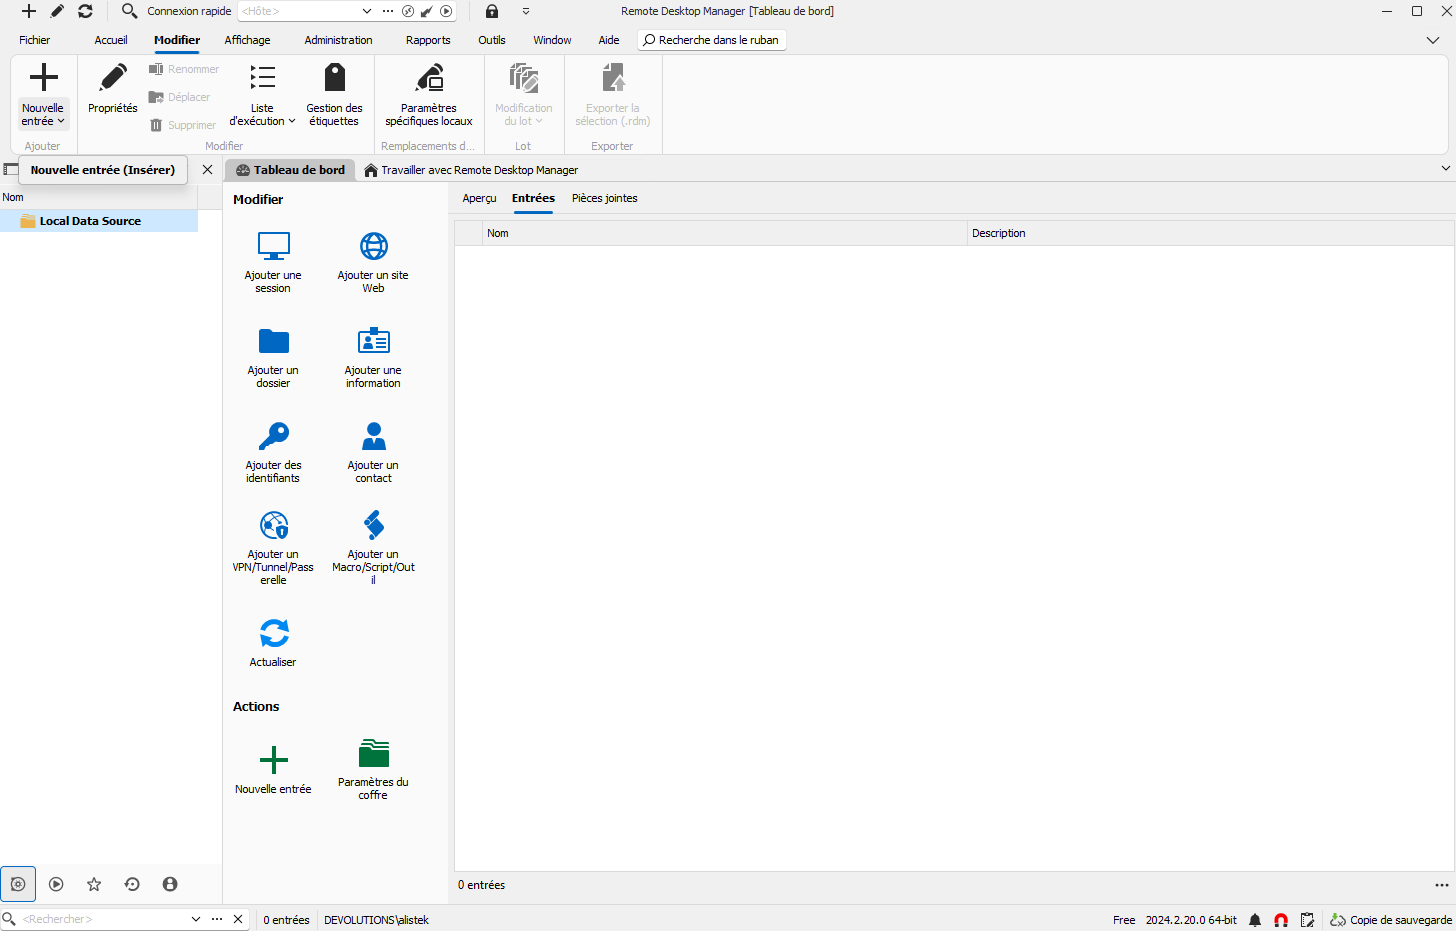
Task: Click the Ajouter un VPN/Tunnel/Passerelle icon
Action: click(x=273, y=525)
